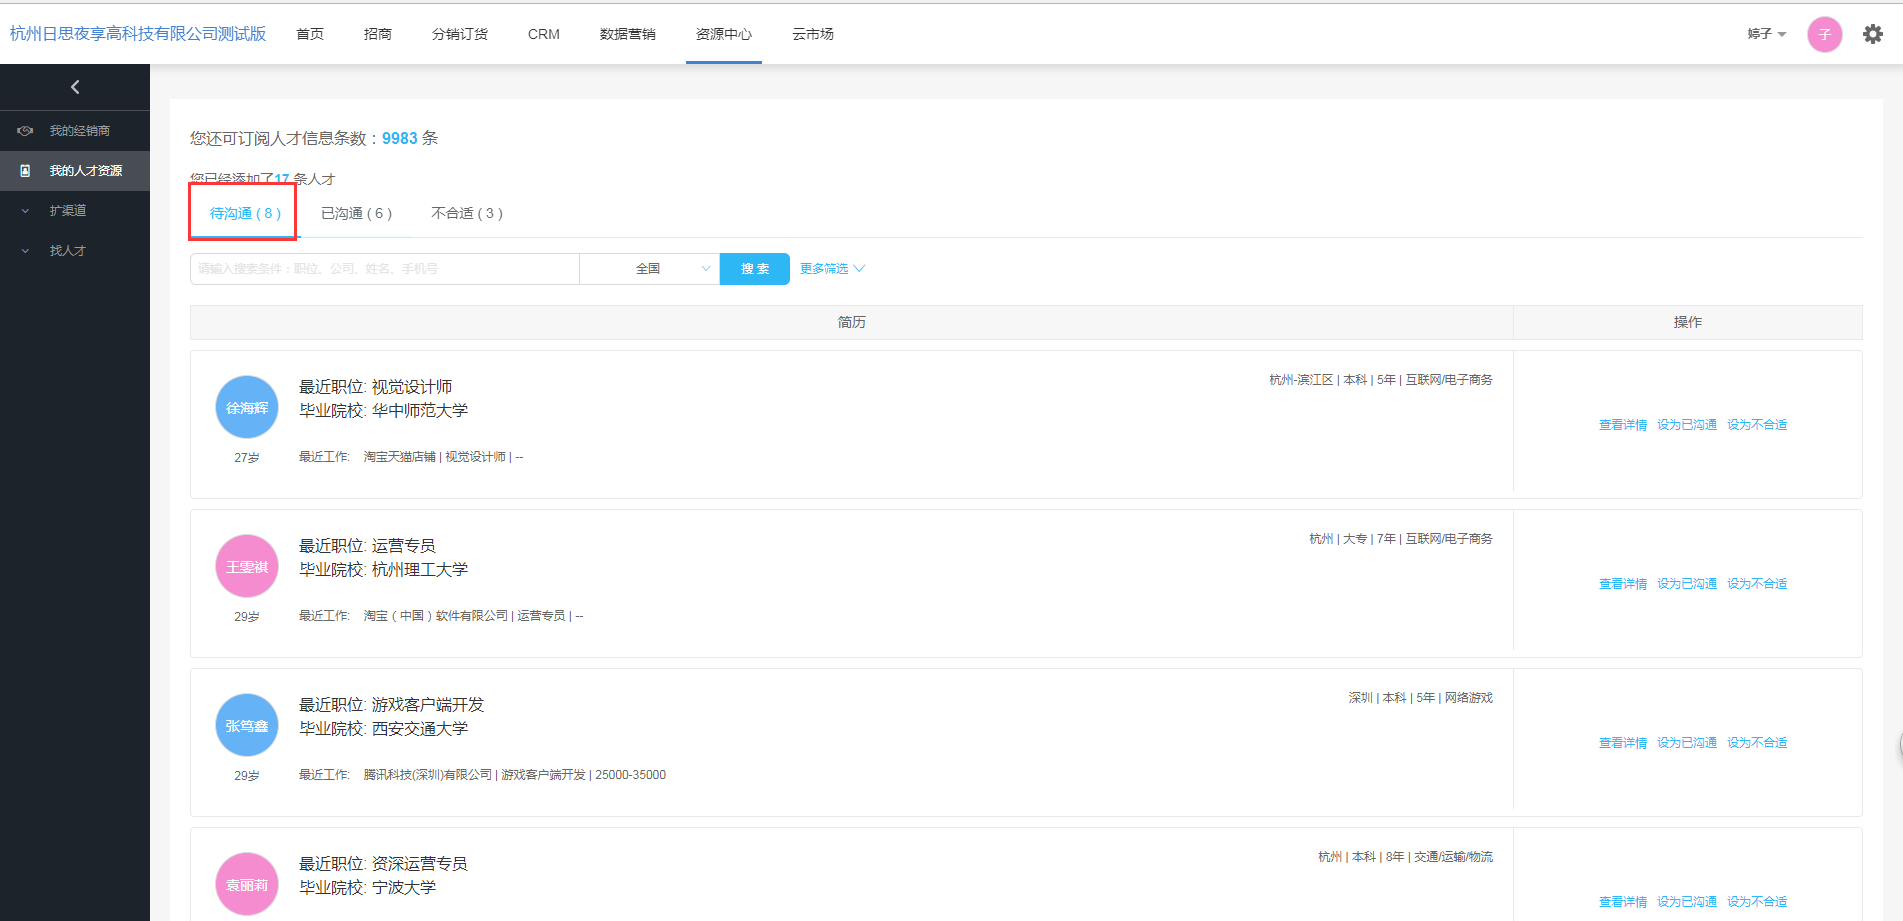Open the settings gear icon
1903x921 pixels.
pyautogui.click(x=1872, y=34)
